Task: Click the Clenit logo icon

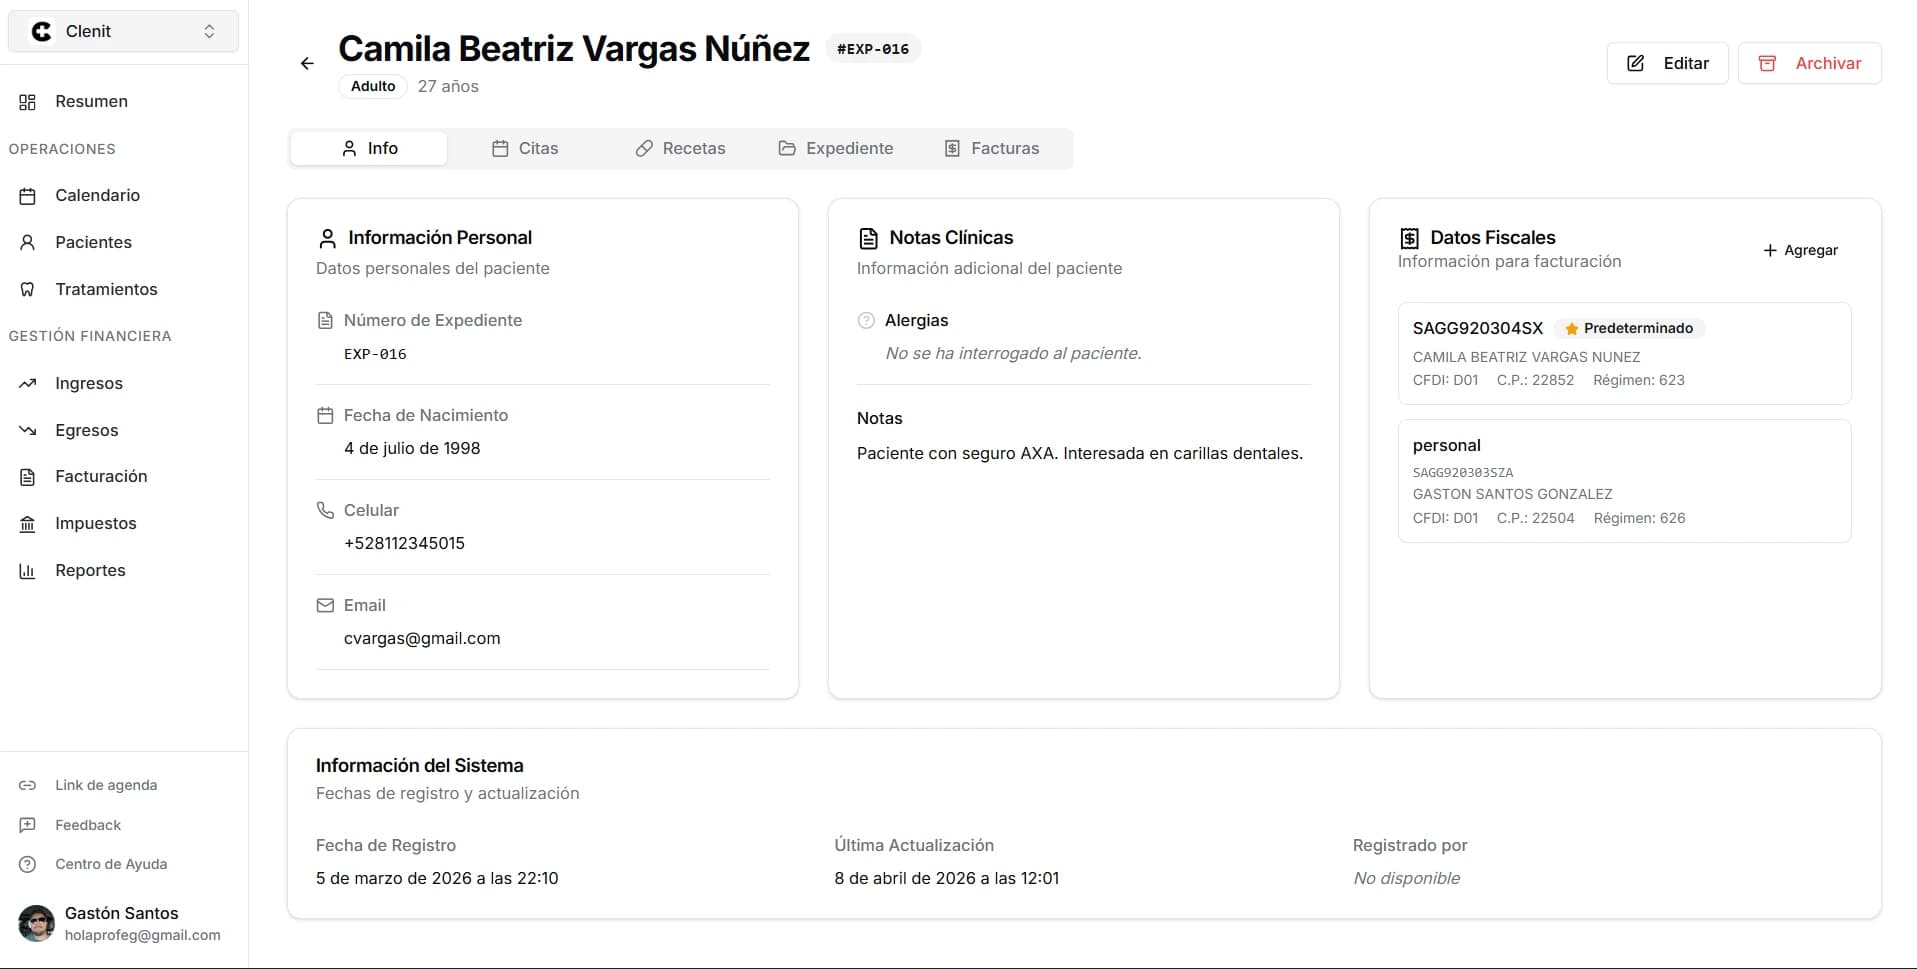Action: 41,31
